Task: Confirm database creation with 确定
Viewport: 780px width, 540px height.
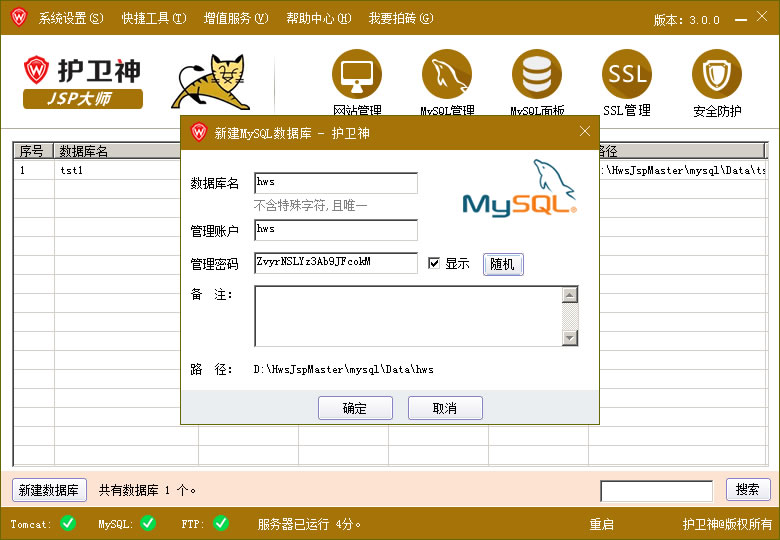Action: (355, 408)
